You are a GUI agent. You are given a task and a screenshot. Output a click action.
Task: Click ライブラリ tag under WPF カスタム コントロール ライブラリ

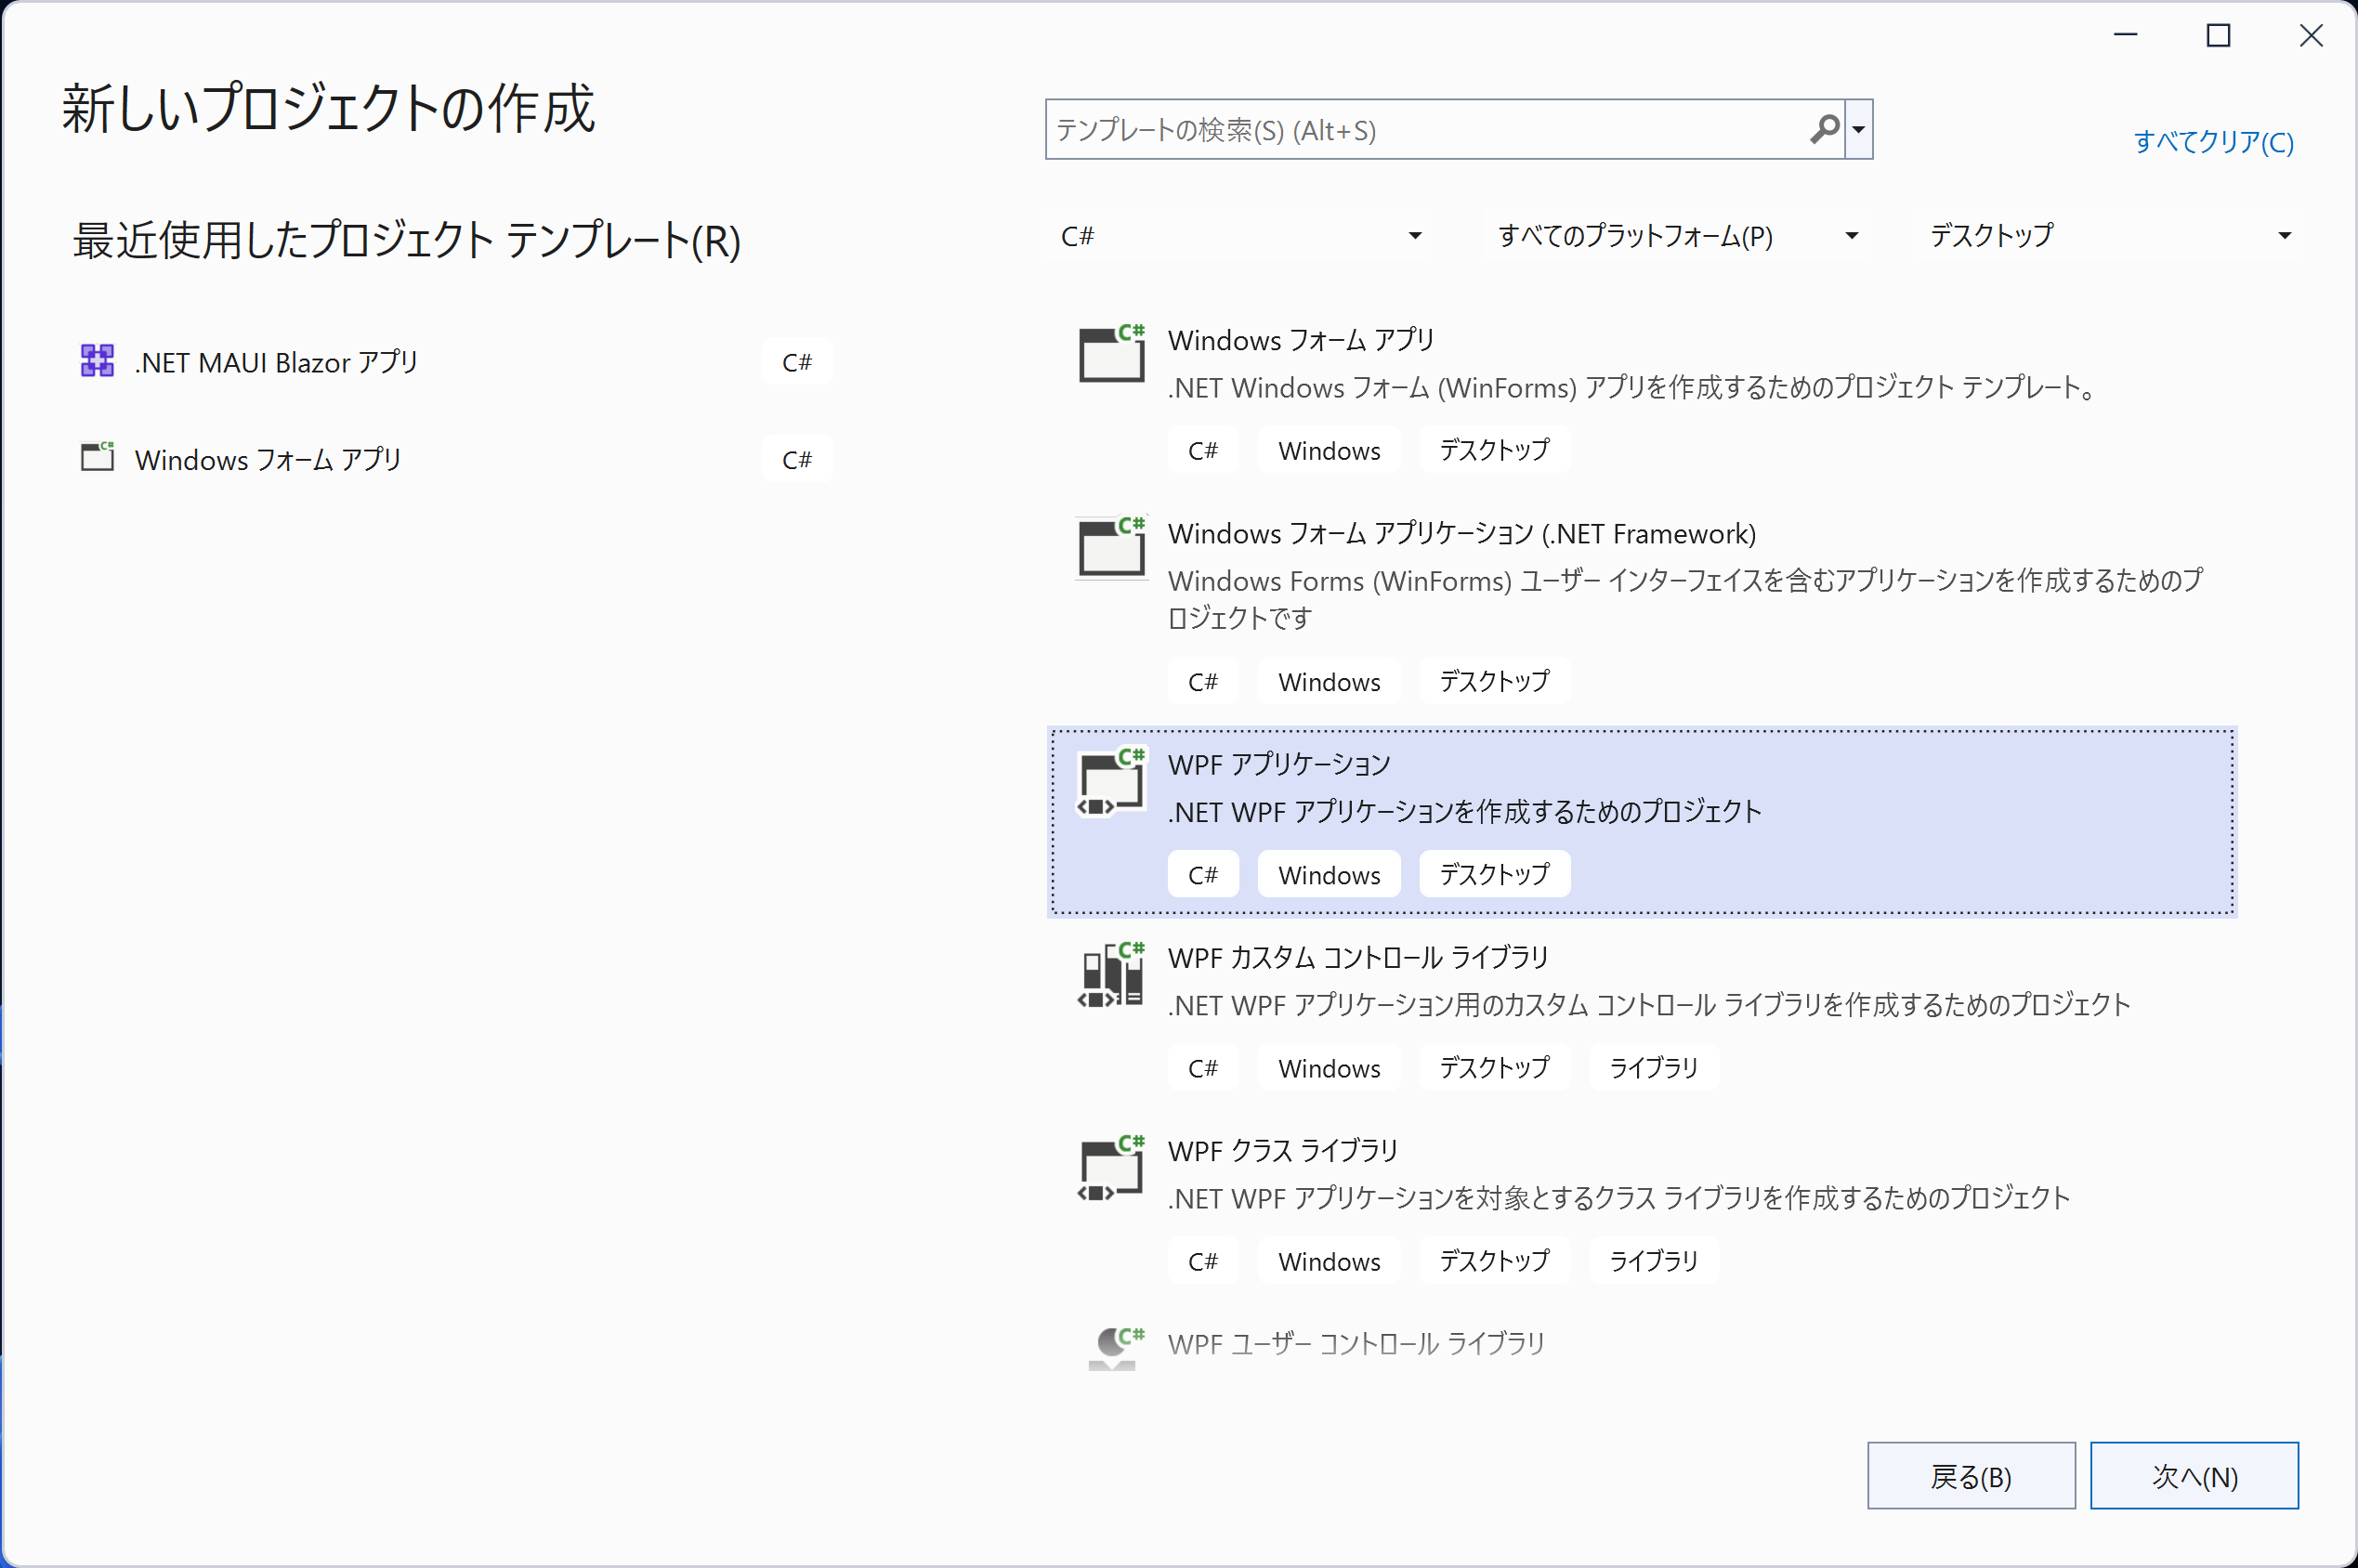(x=1654, y=1068)
